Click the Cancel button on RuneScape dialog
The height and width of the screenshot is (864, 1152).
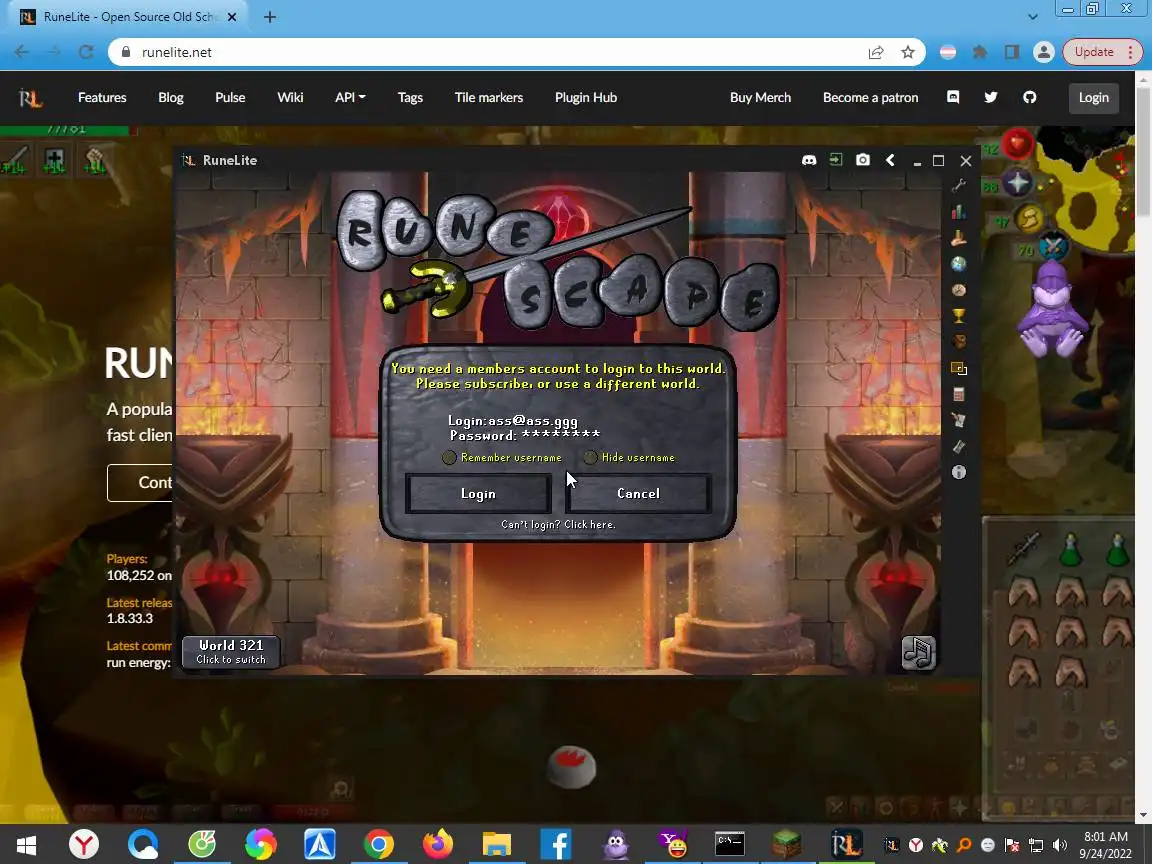point(638,493)
